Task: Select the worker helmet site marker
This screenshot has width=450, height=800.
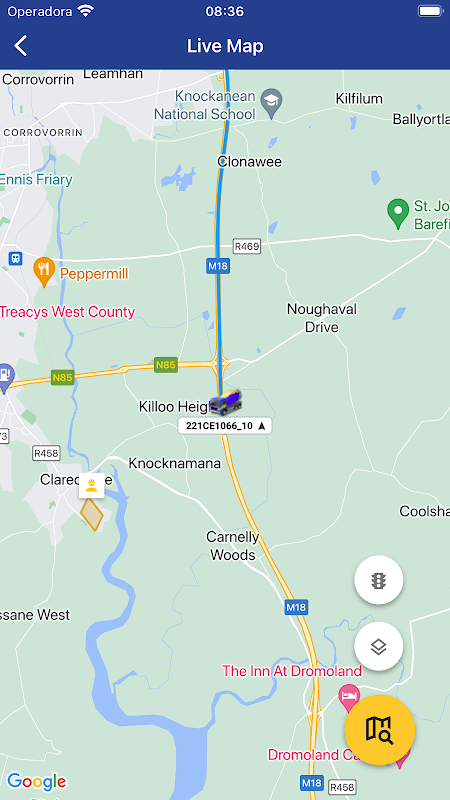Action: (92, 485)
